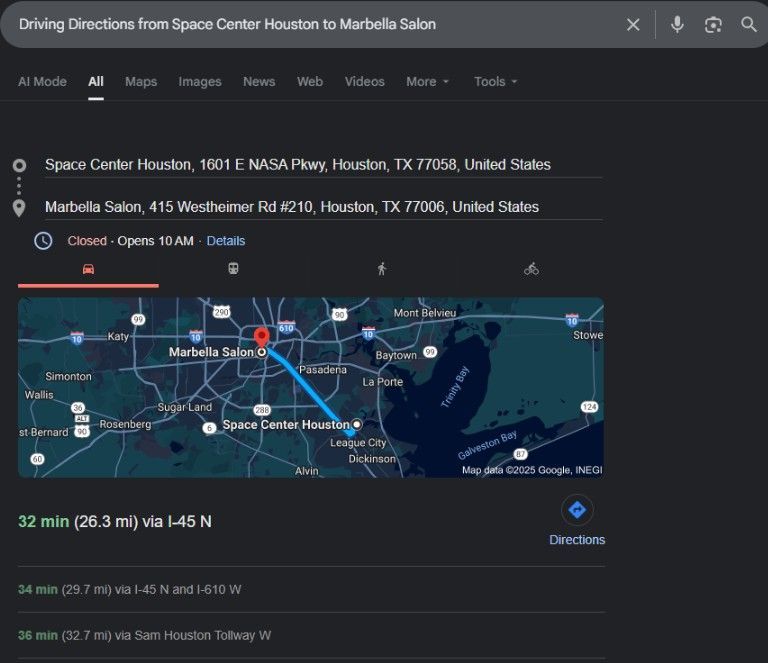Click the 'Trinity Bay' label on the map
The width and height of the screenshot is (768, 663).
[455, 387]
